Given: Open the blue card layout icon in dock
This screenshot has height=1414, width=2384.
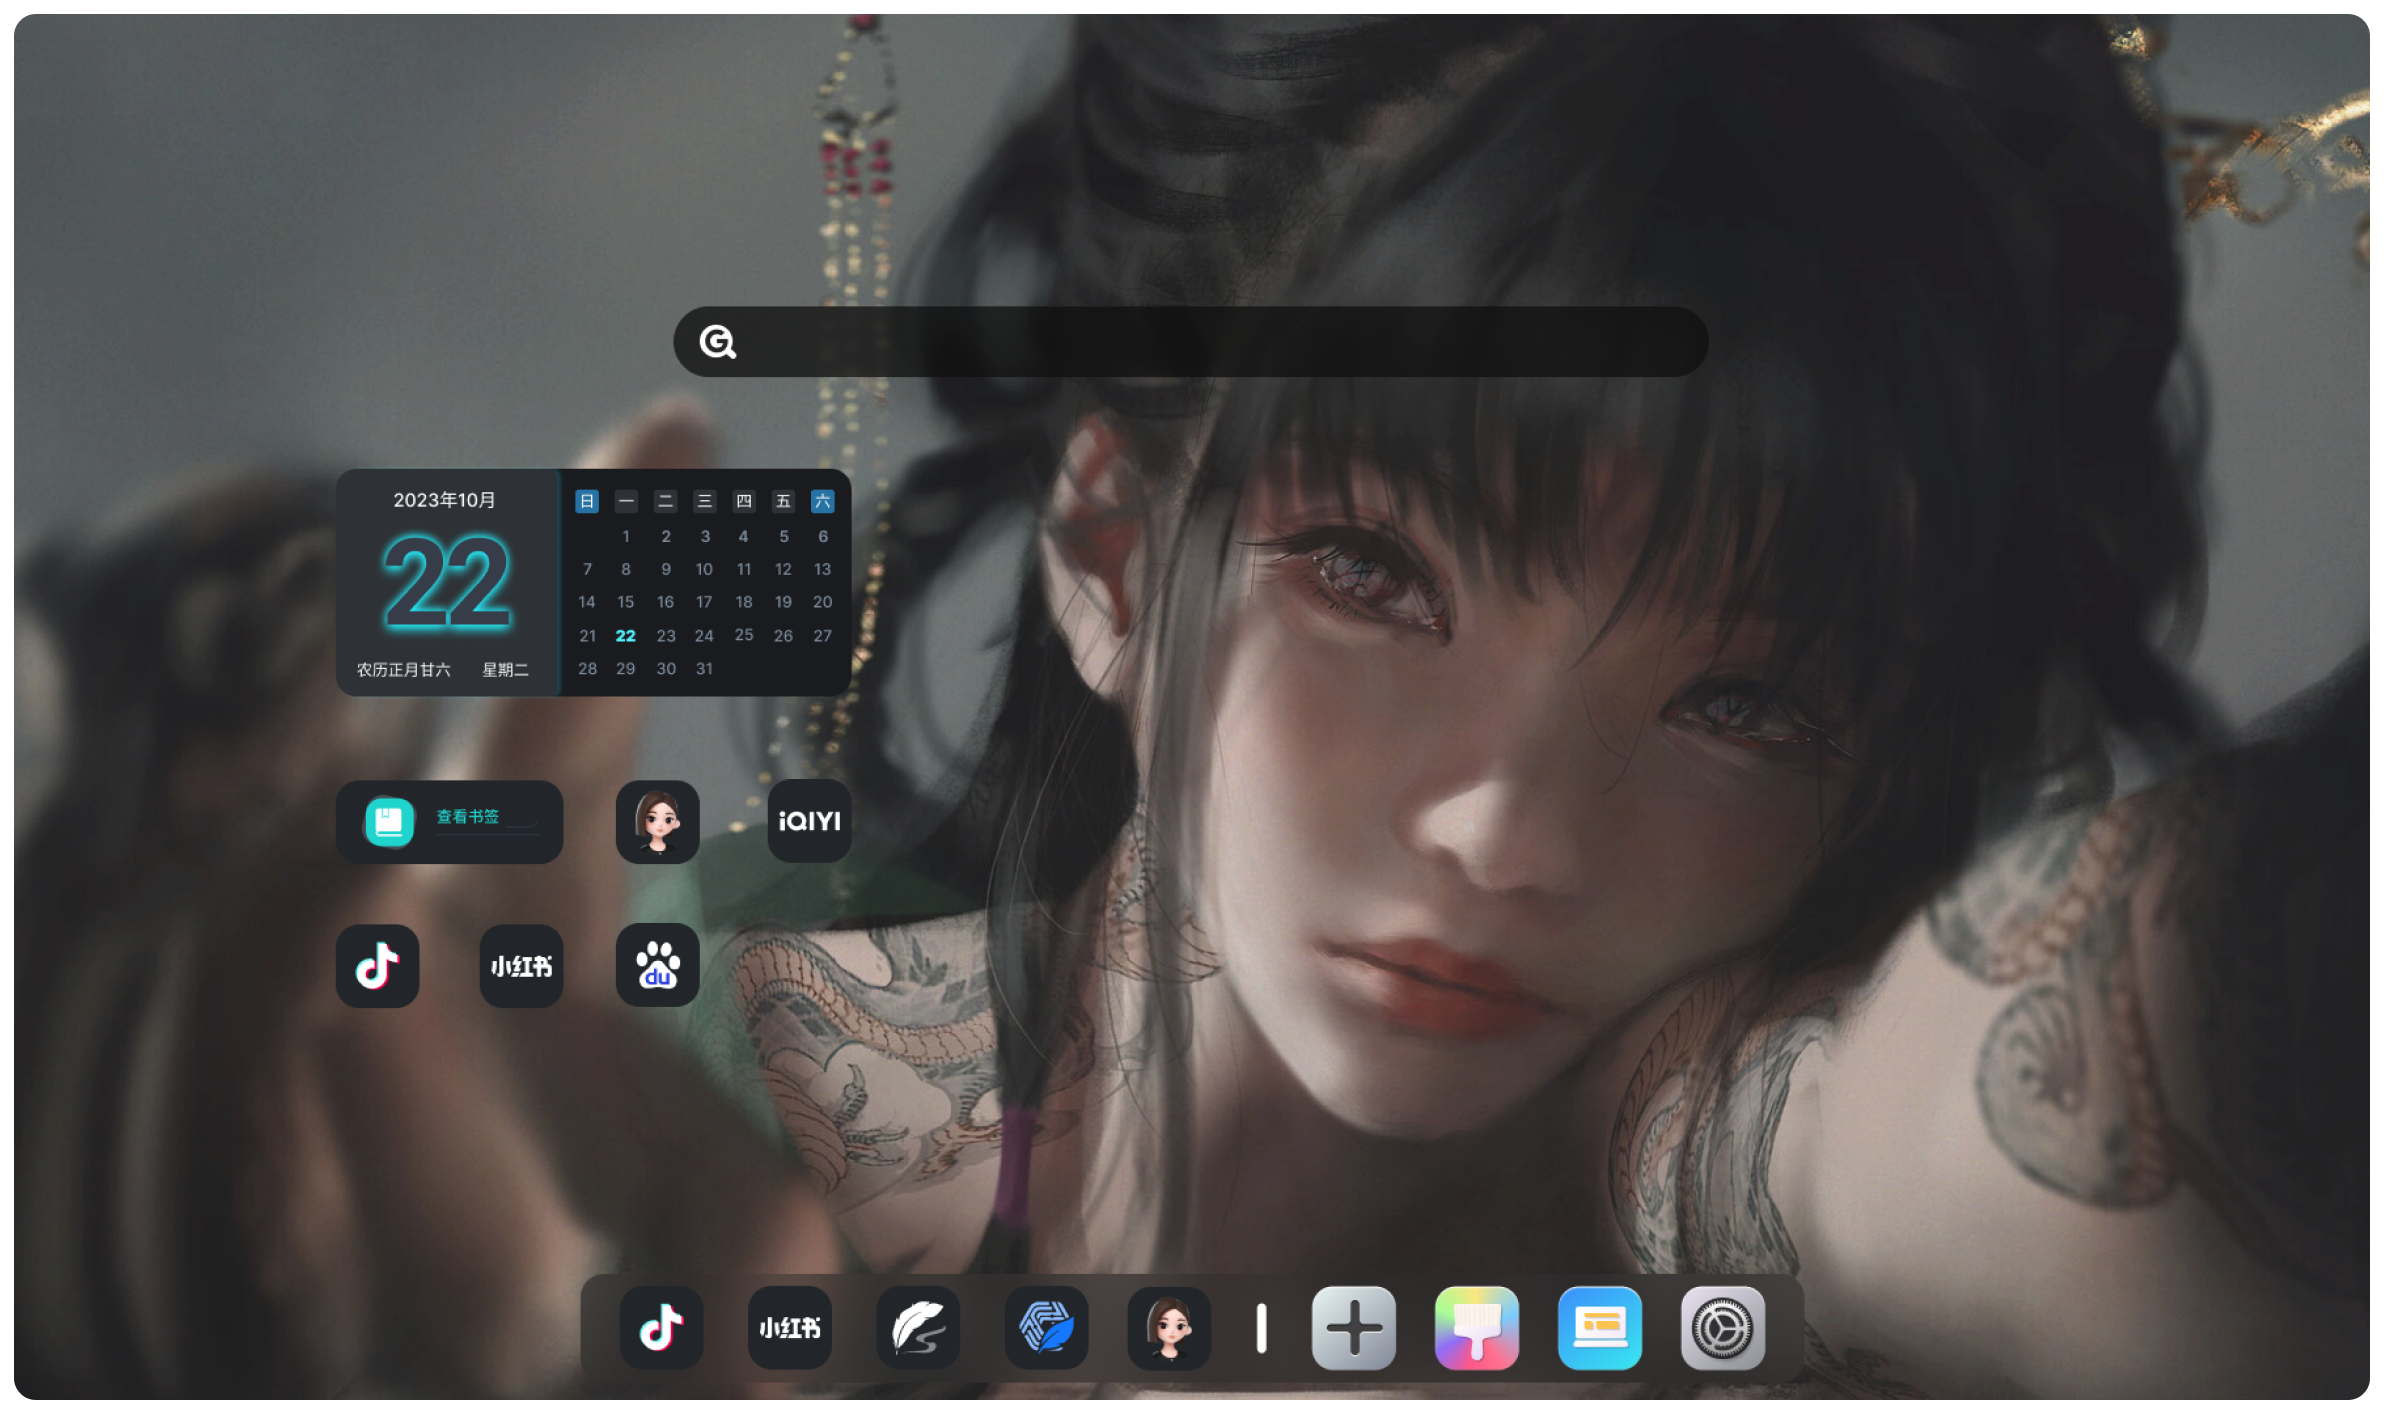Looking at the screenshot, I should (x=1600, y=1328).
